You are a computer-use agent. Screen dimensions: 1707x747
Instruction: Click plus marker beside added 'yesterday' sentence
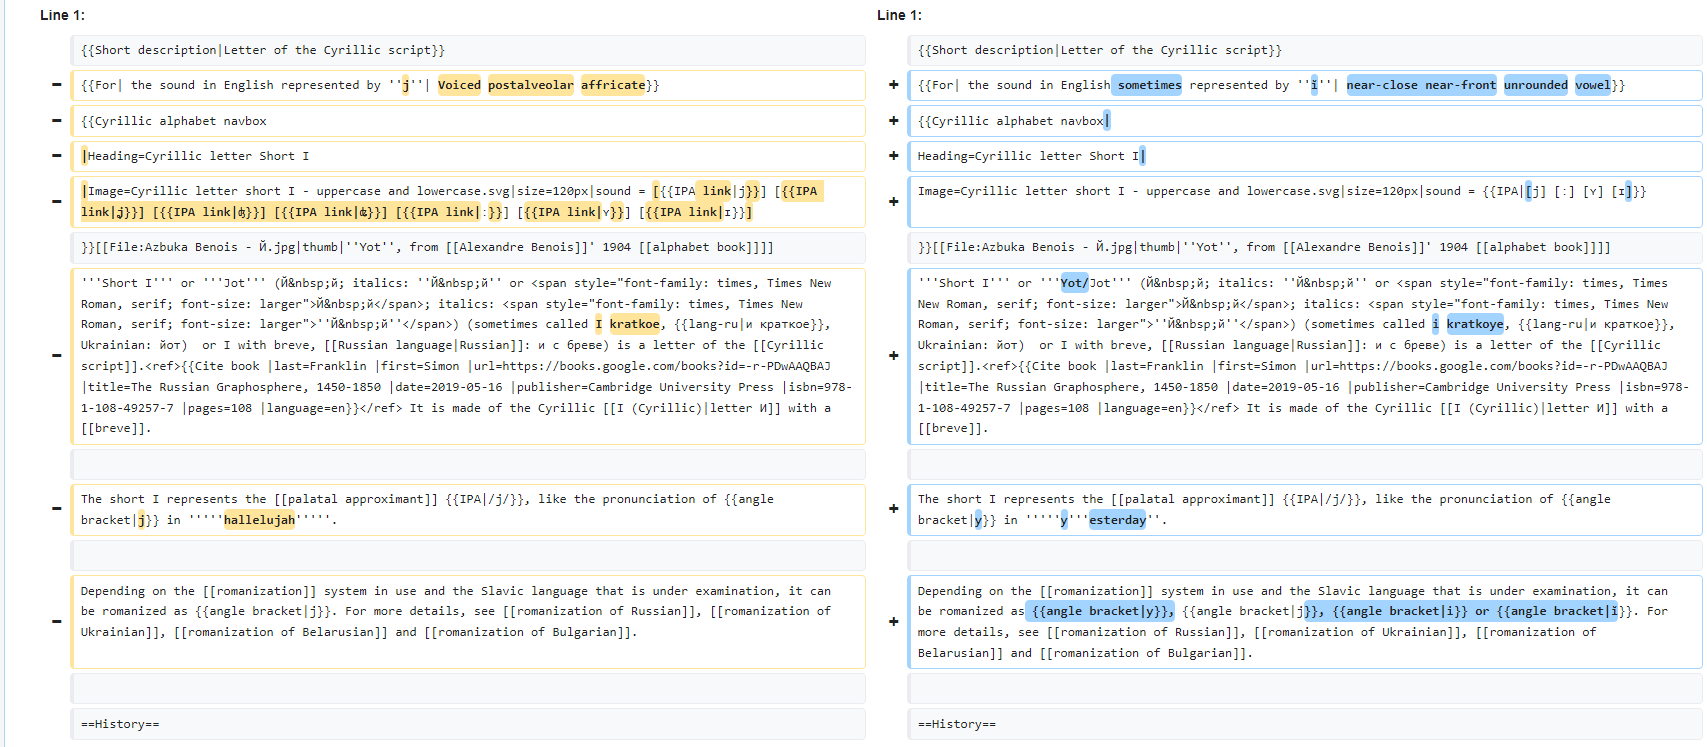[893, 508]
